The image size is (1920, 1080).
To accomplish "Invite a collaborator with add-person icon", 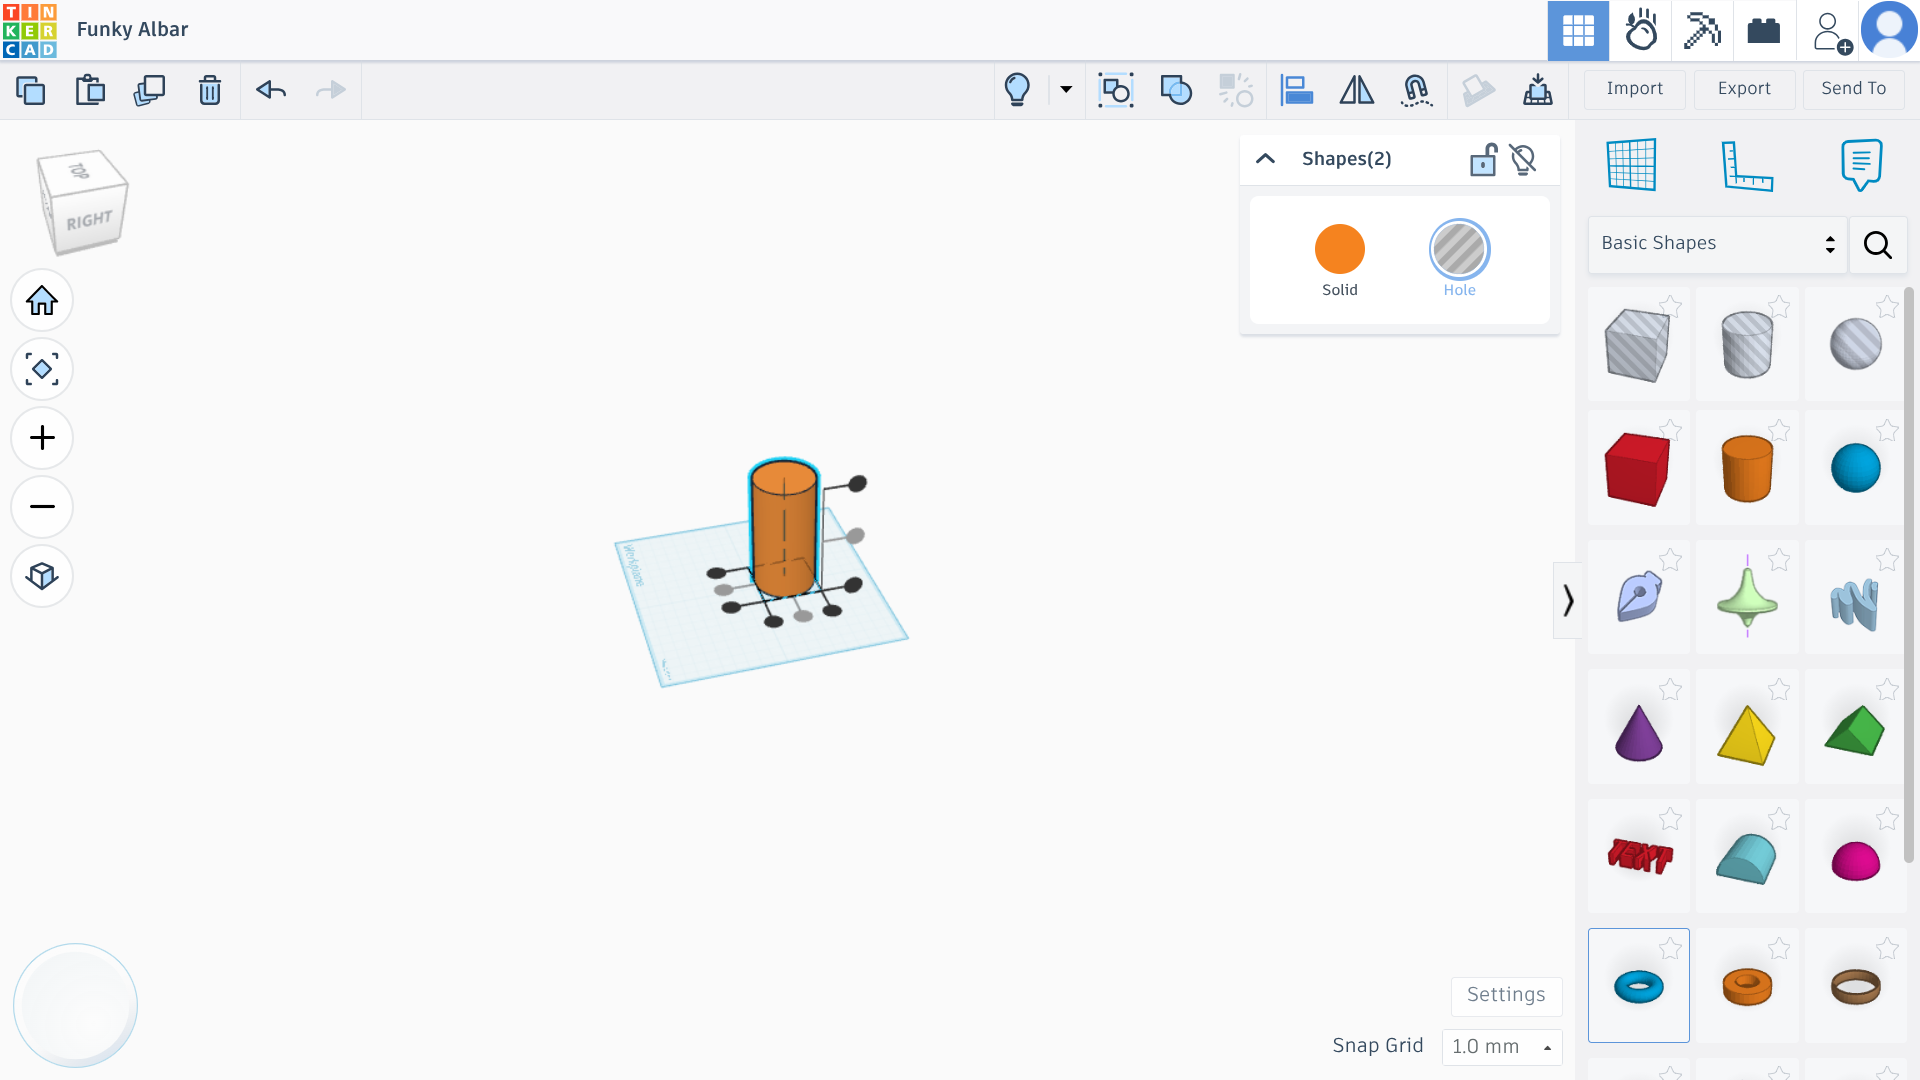I will pos(1830,32).
